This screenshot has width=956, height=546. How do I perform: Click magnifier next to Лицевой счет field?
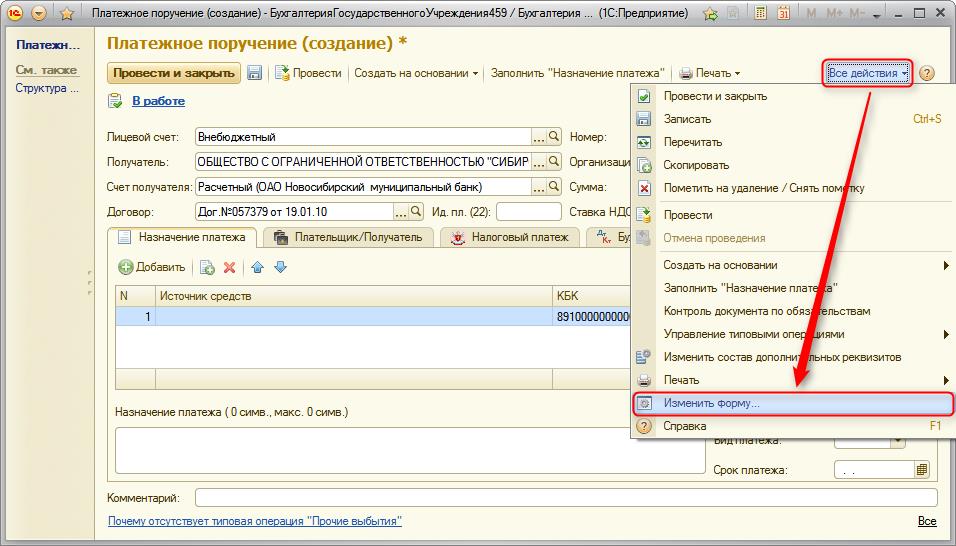pos(554,136)
